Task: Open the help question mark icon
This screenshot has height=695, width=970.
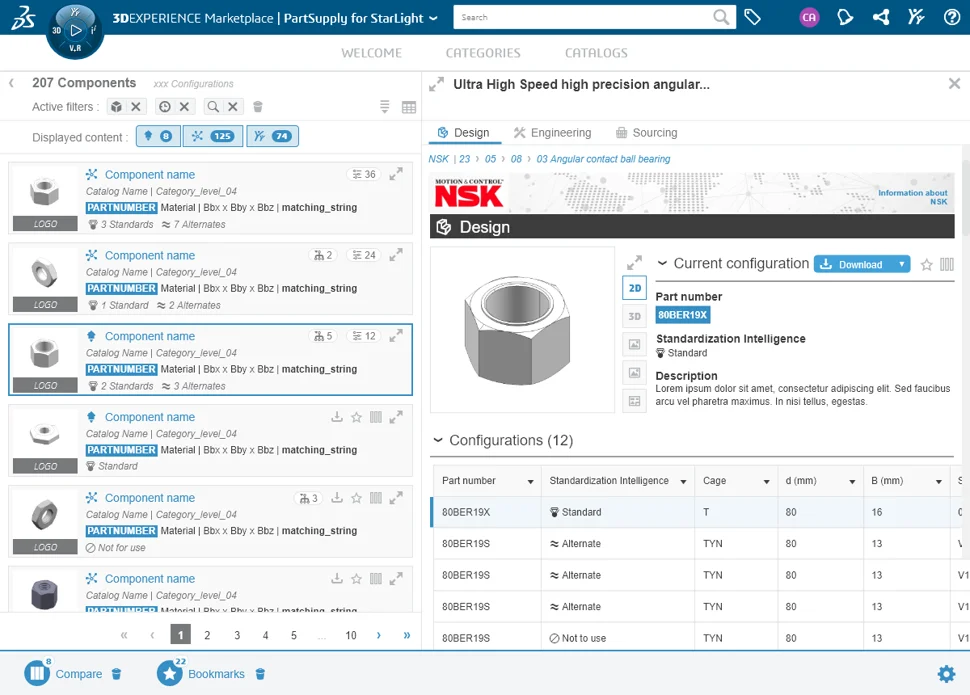Action: pyautogui.click(x=949, y=17)
